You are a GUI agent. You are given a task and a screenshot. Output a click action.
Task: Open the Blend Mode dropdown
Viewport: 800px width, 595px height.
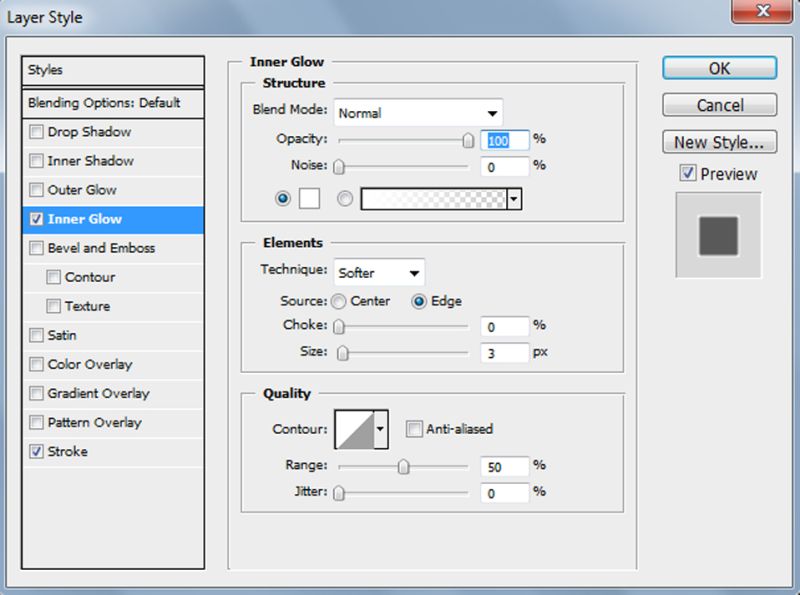coord(418,113)
